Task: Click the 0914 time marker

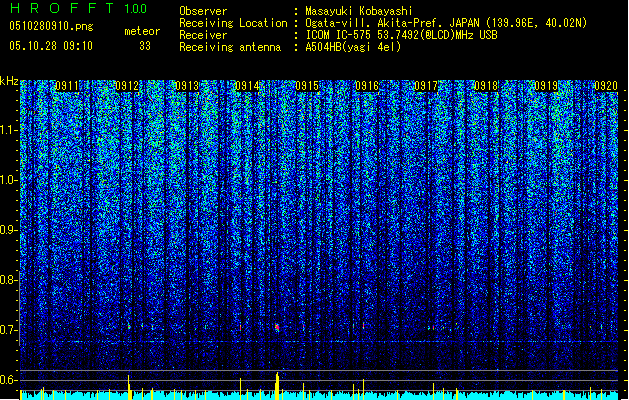Action: tap(247, 86)
